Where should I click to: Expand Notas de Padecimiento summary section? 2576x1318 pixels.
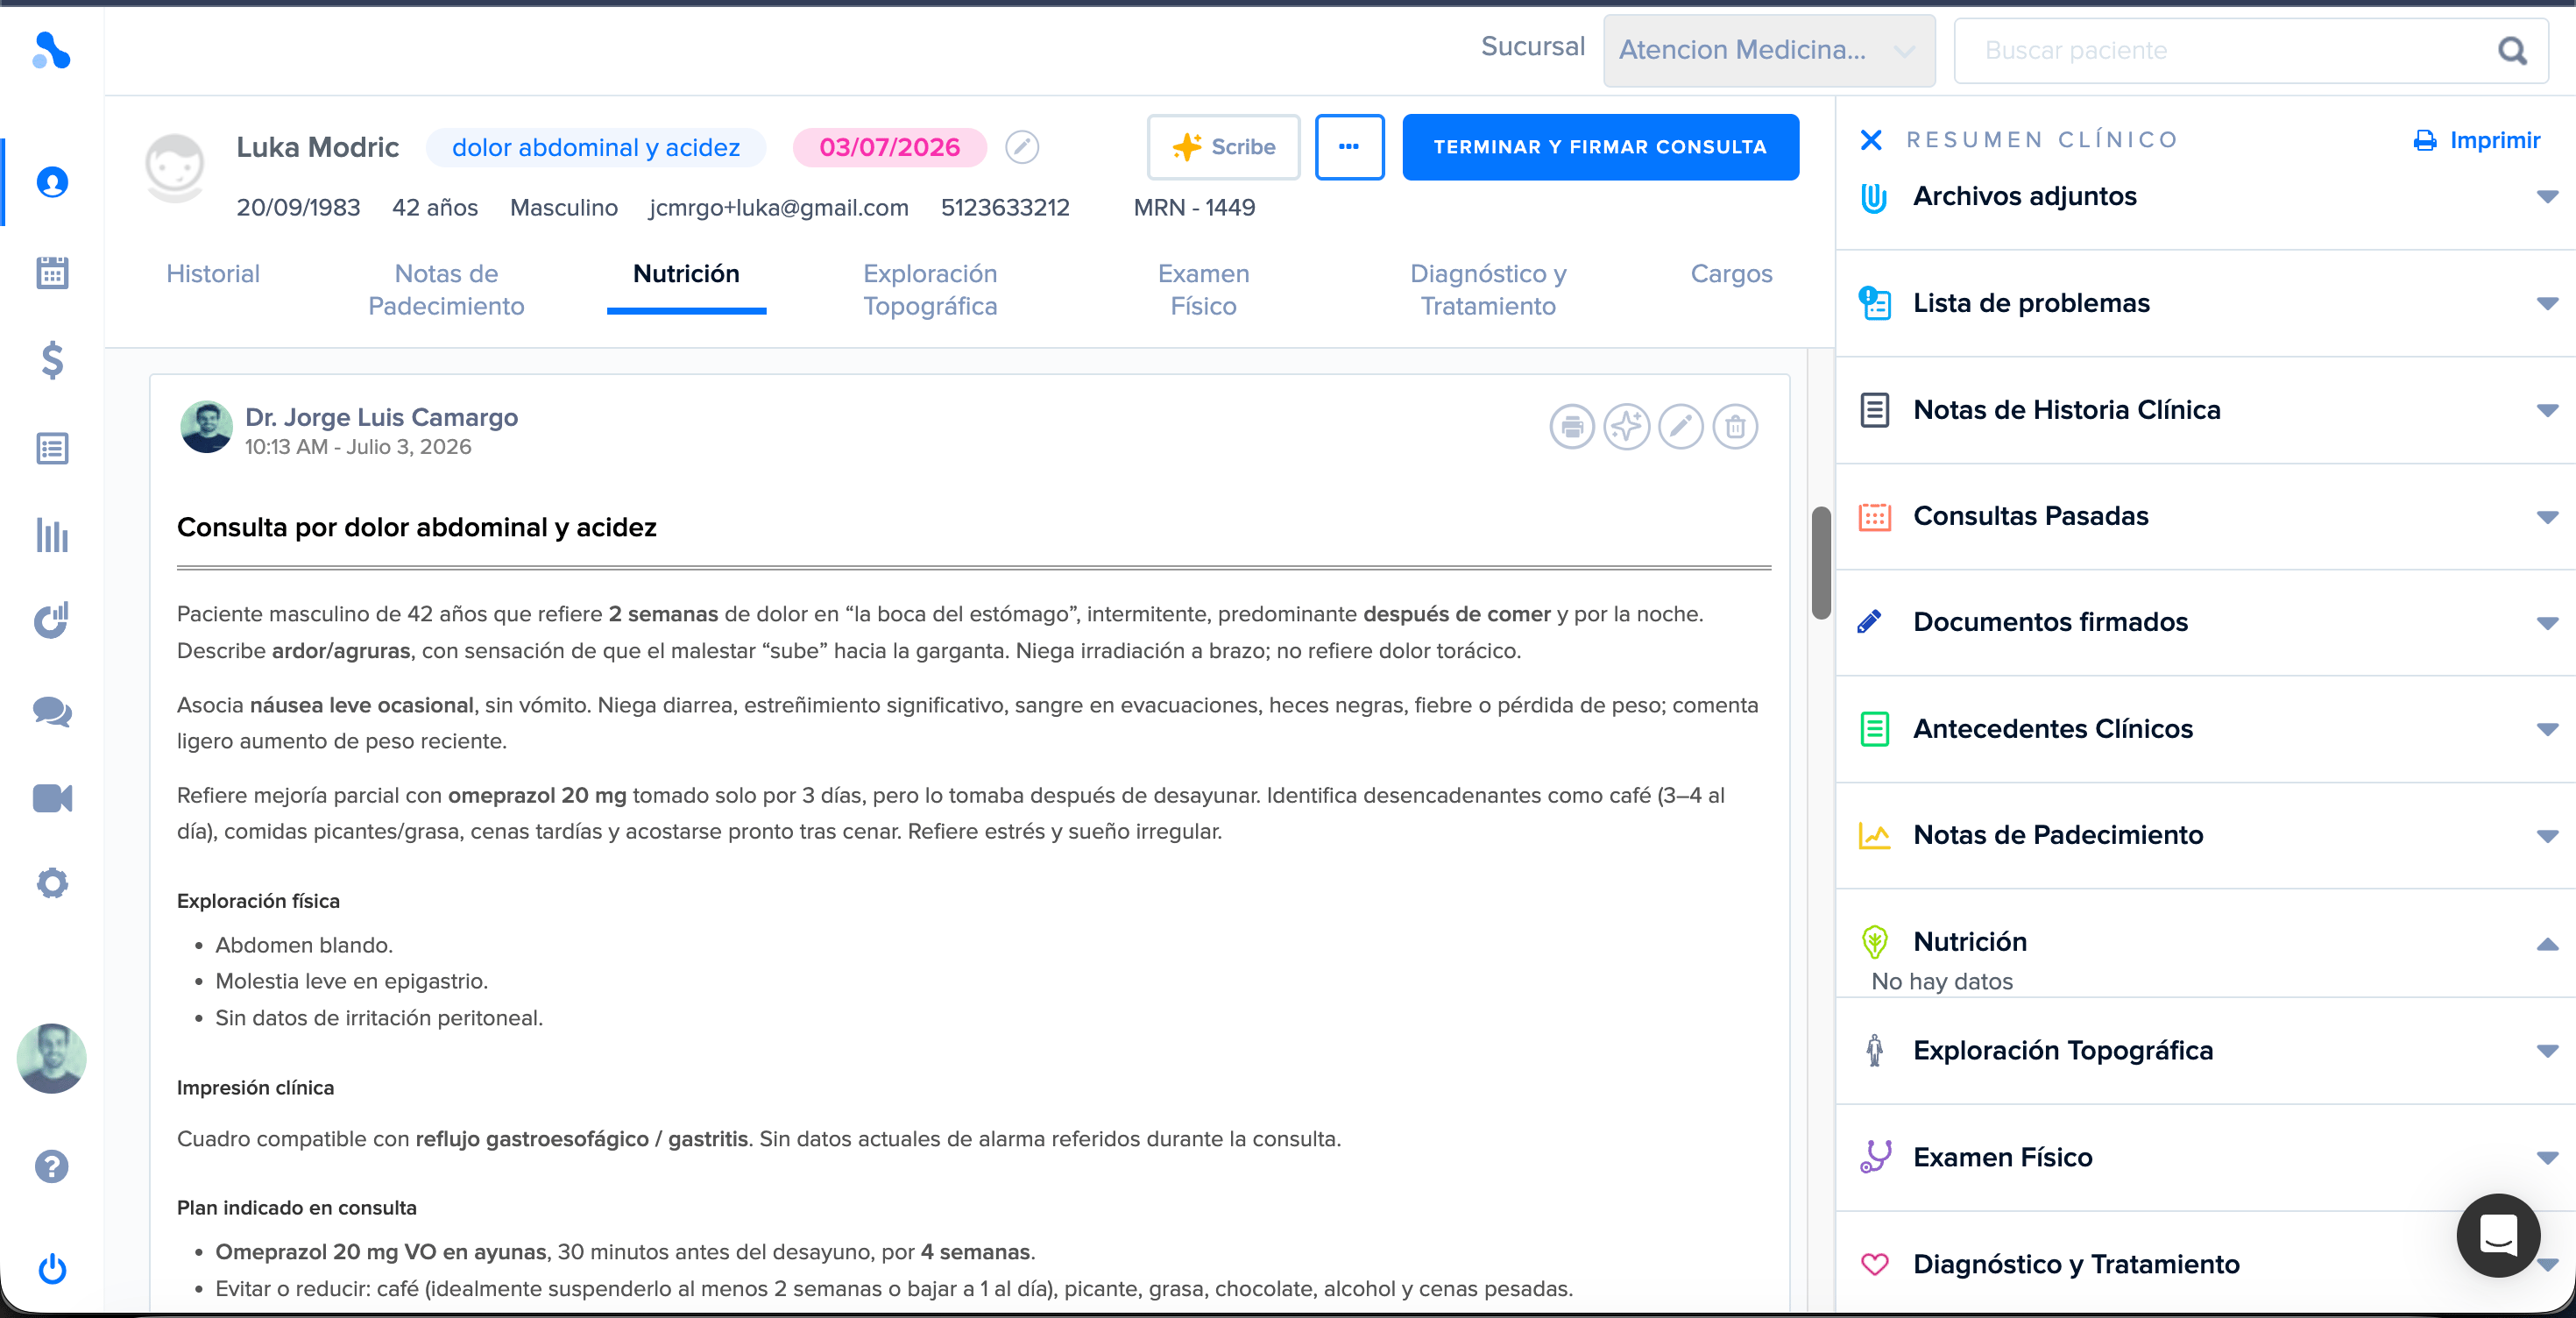[2547, 836]
